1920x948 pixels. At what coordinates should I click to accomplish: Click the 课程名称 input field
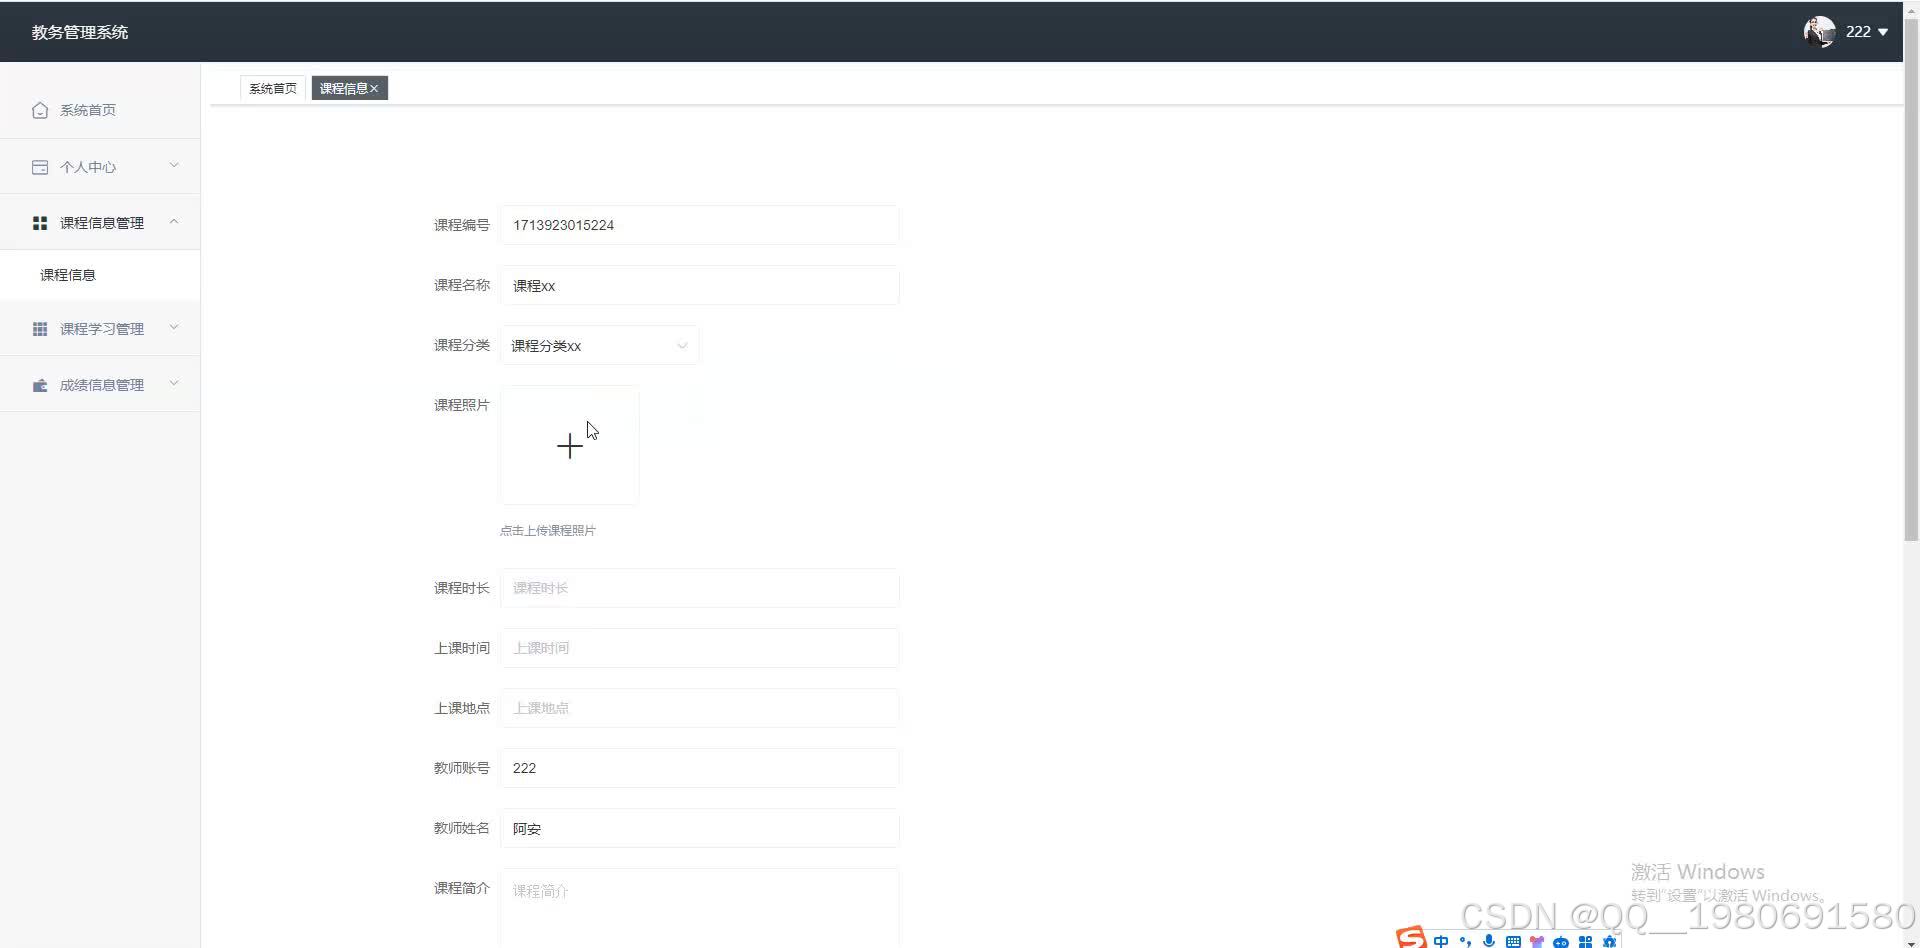pyautogui.click(x=699, y=286)
